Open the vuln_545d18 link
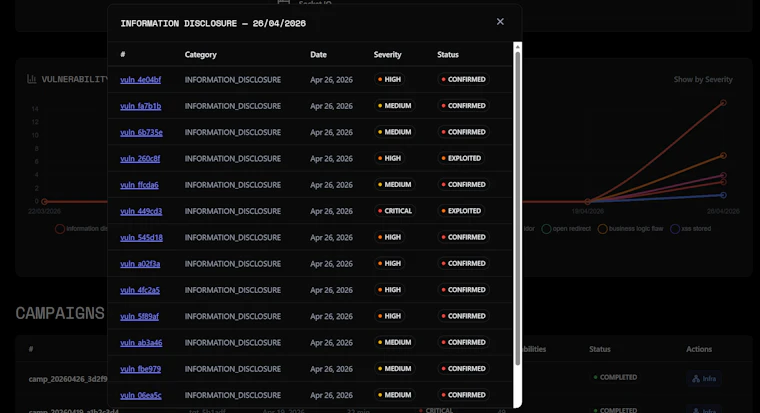Viewport: 760px width, 413px height. [142, 238]
